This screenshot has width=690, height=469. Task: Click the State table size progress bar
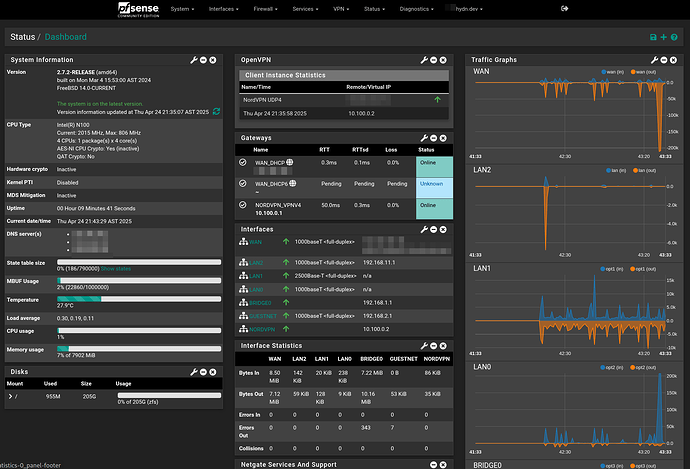[139, 262]
